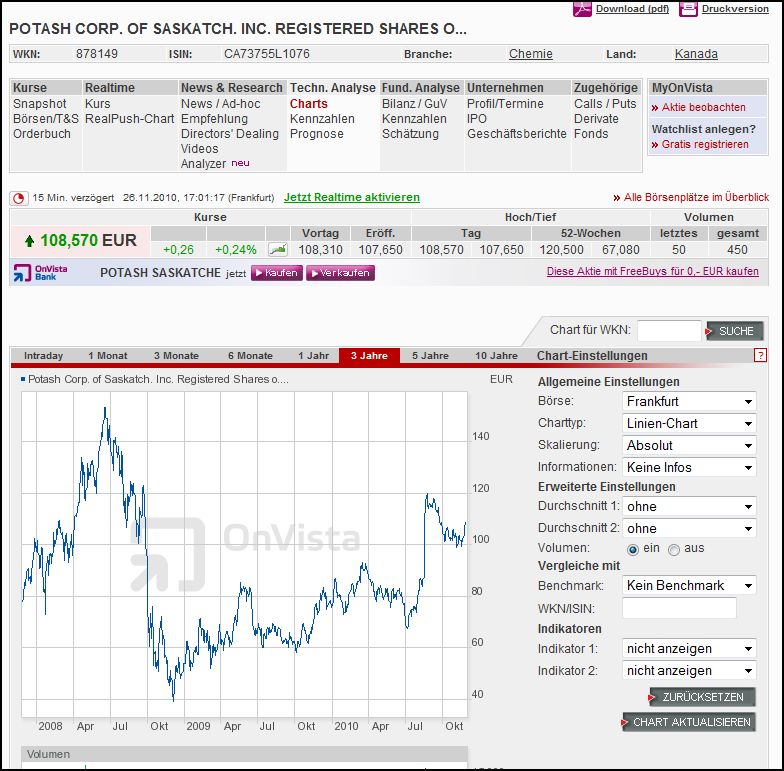This screenshot has width=784, height=771.
Task: Click the OnVista Bank logo
Action: tap(37, 272)
